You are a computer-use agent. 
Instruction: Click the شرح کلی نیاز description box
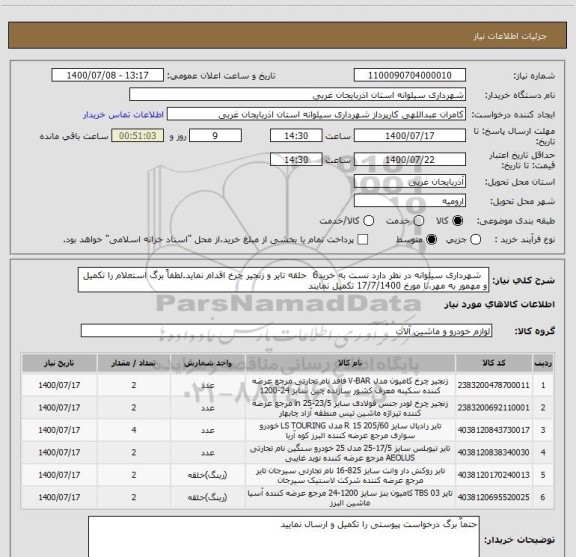[284, 280]
